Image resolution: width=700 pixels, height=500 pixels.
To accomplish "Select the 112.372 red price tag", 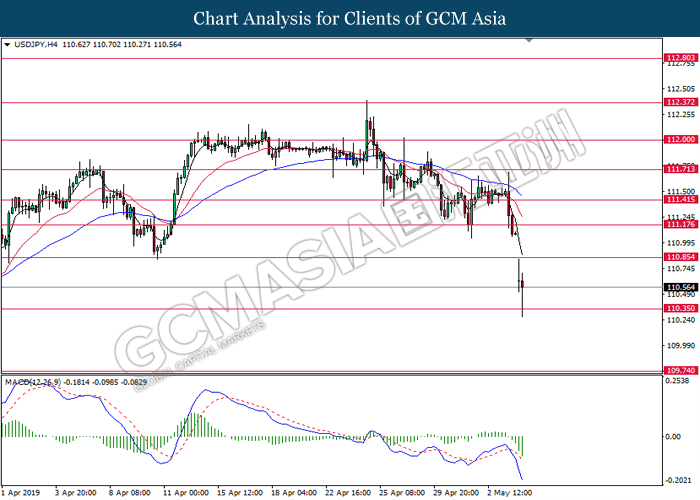I will click(680, 102).
